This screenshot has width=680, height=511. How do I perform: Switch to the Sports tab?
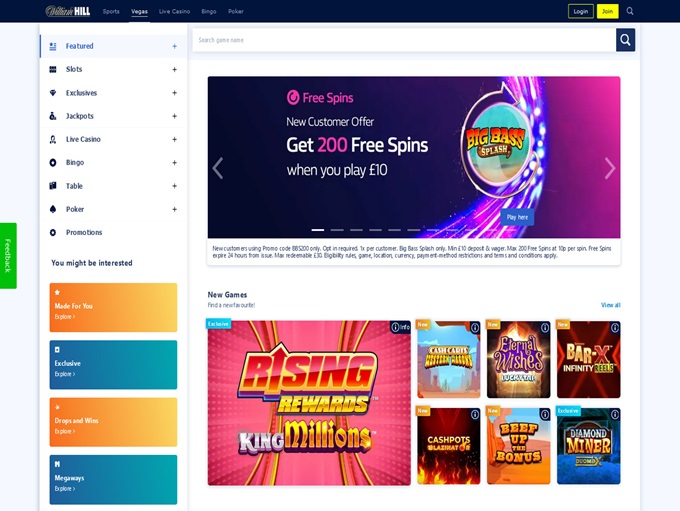[111, 11]
